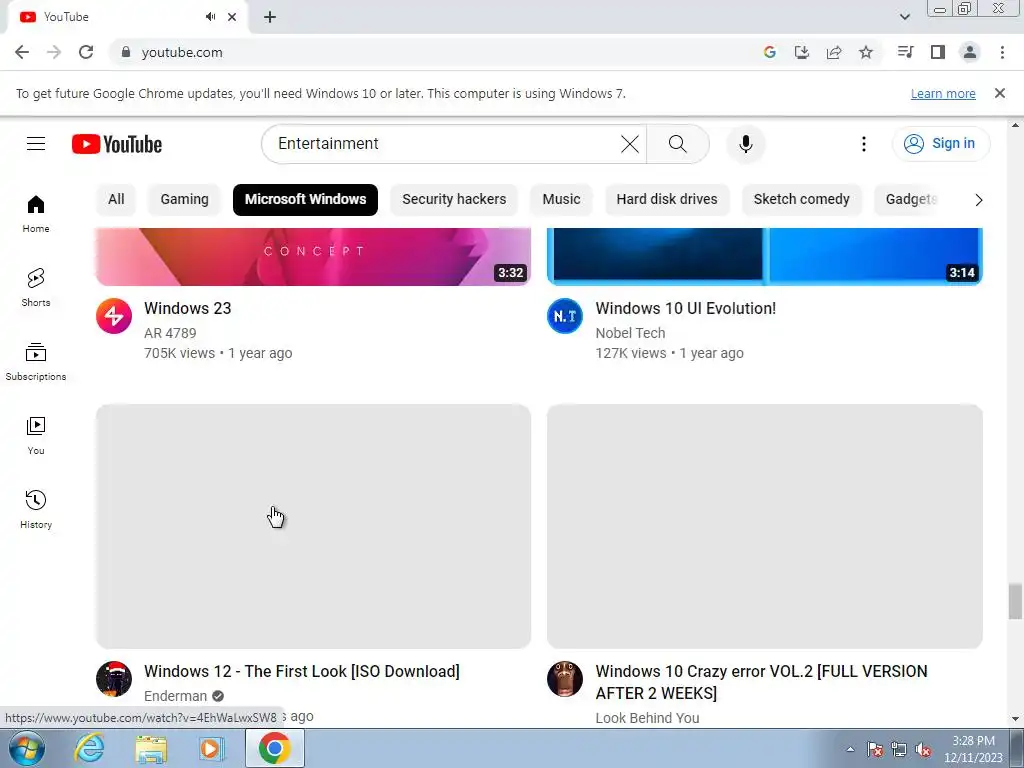The height and width of the screenshot is (768, 1024).
Task: Click Look Behind You channel avatar
Action: click(x=565, y=679)
